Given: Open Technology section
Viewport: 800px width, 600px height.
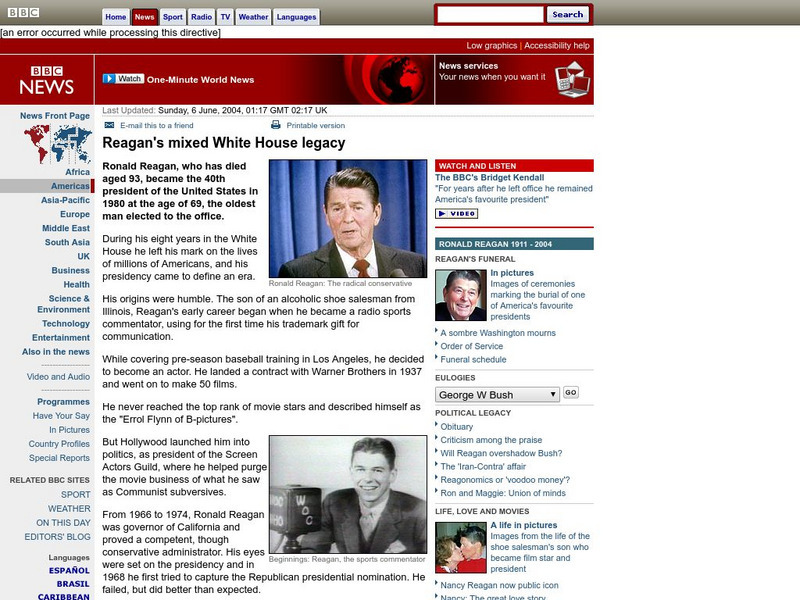Looking at the screenshot, I should 66,323.
